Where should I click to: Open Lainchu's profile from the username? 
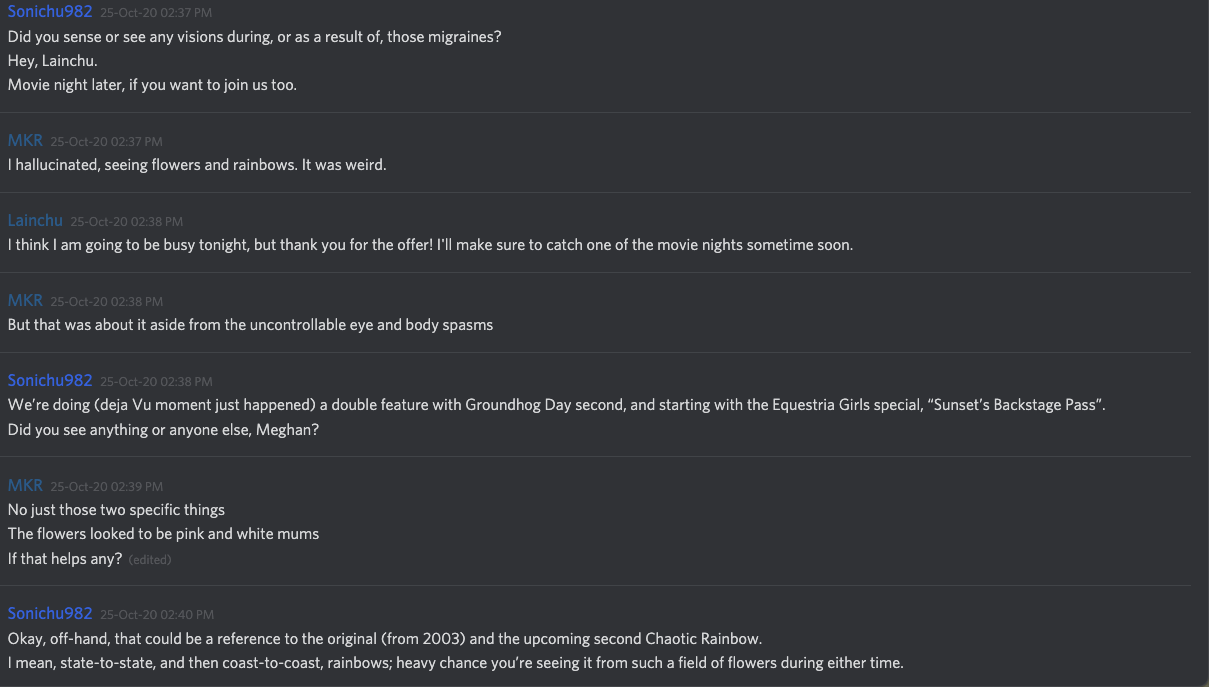[x=35, y=221]
